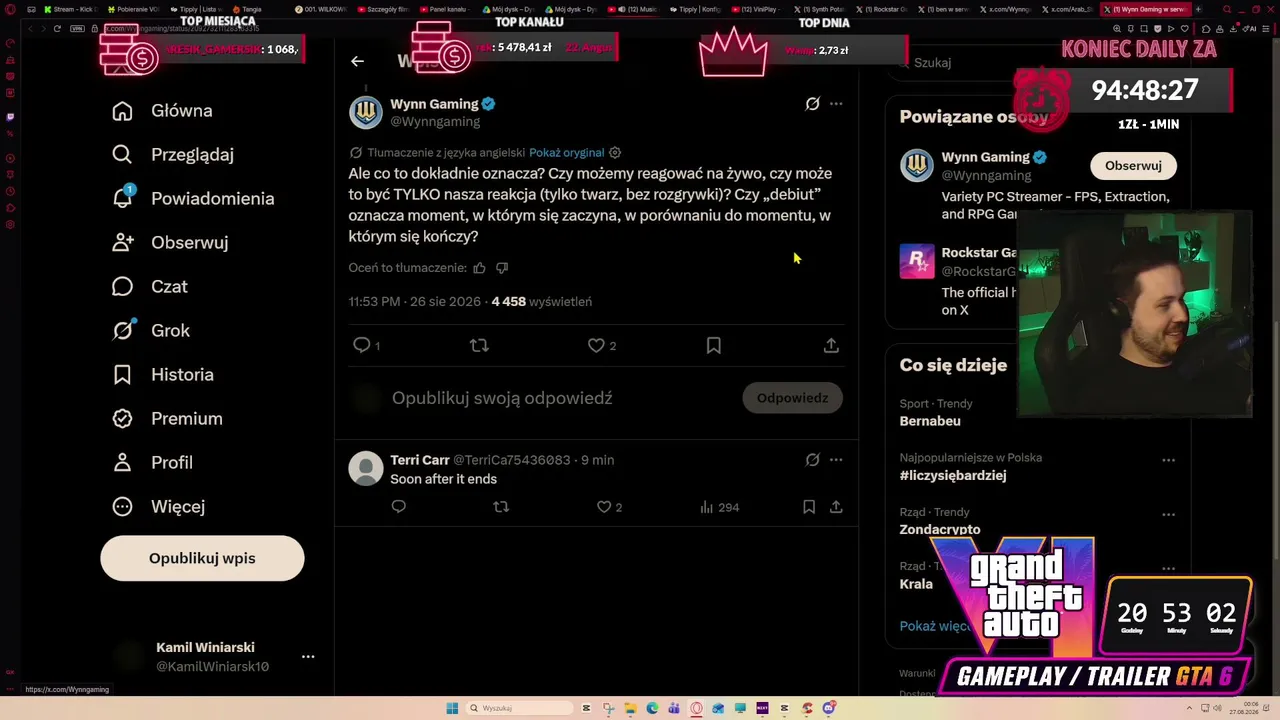The width and height of the screenshot is (1280, 720).
Task: Switch to the x.com/Arab browser tab
Action: 1066,9
